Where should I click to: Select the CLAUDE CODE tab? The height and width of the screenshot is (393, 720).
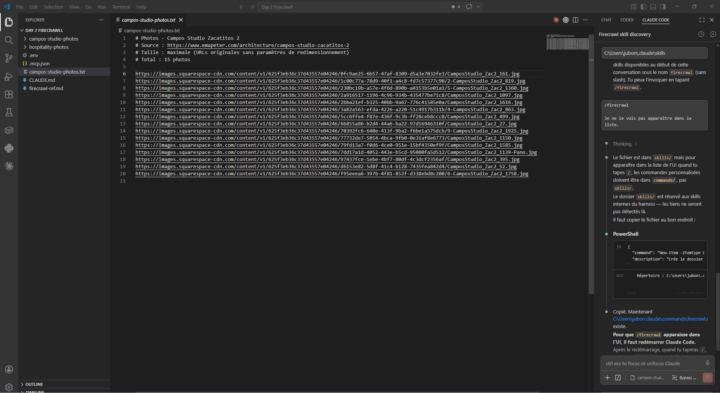(x=655, y=20)
